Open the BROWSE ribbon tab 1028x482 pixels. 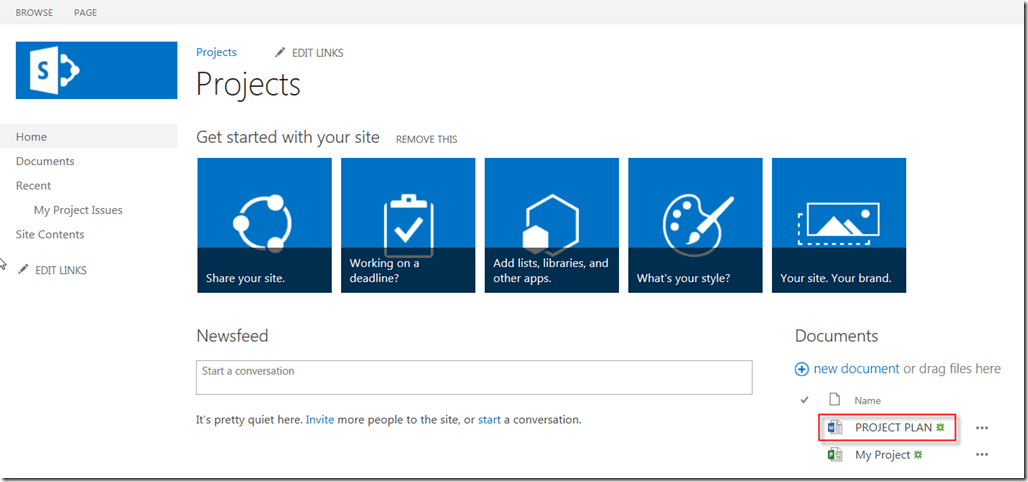[x=34, y=13]
